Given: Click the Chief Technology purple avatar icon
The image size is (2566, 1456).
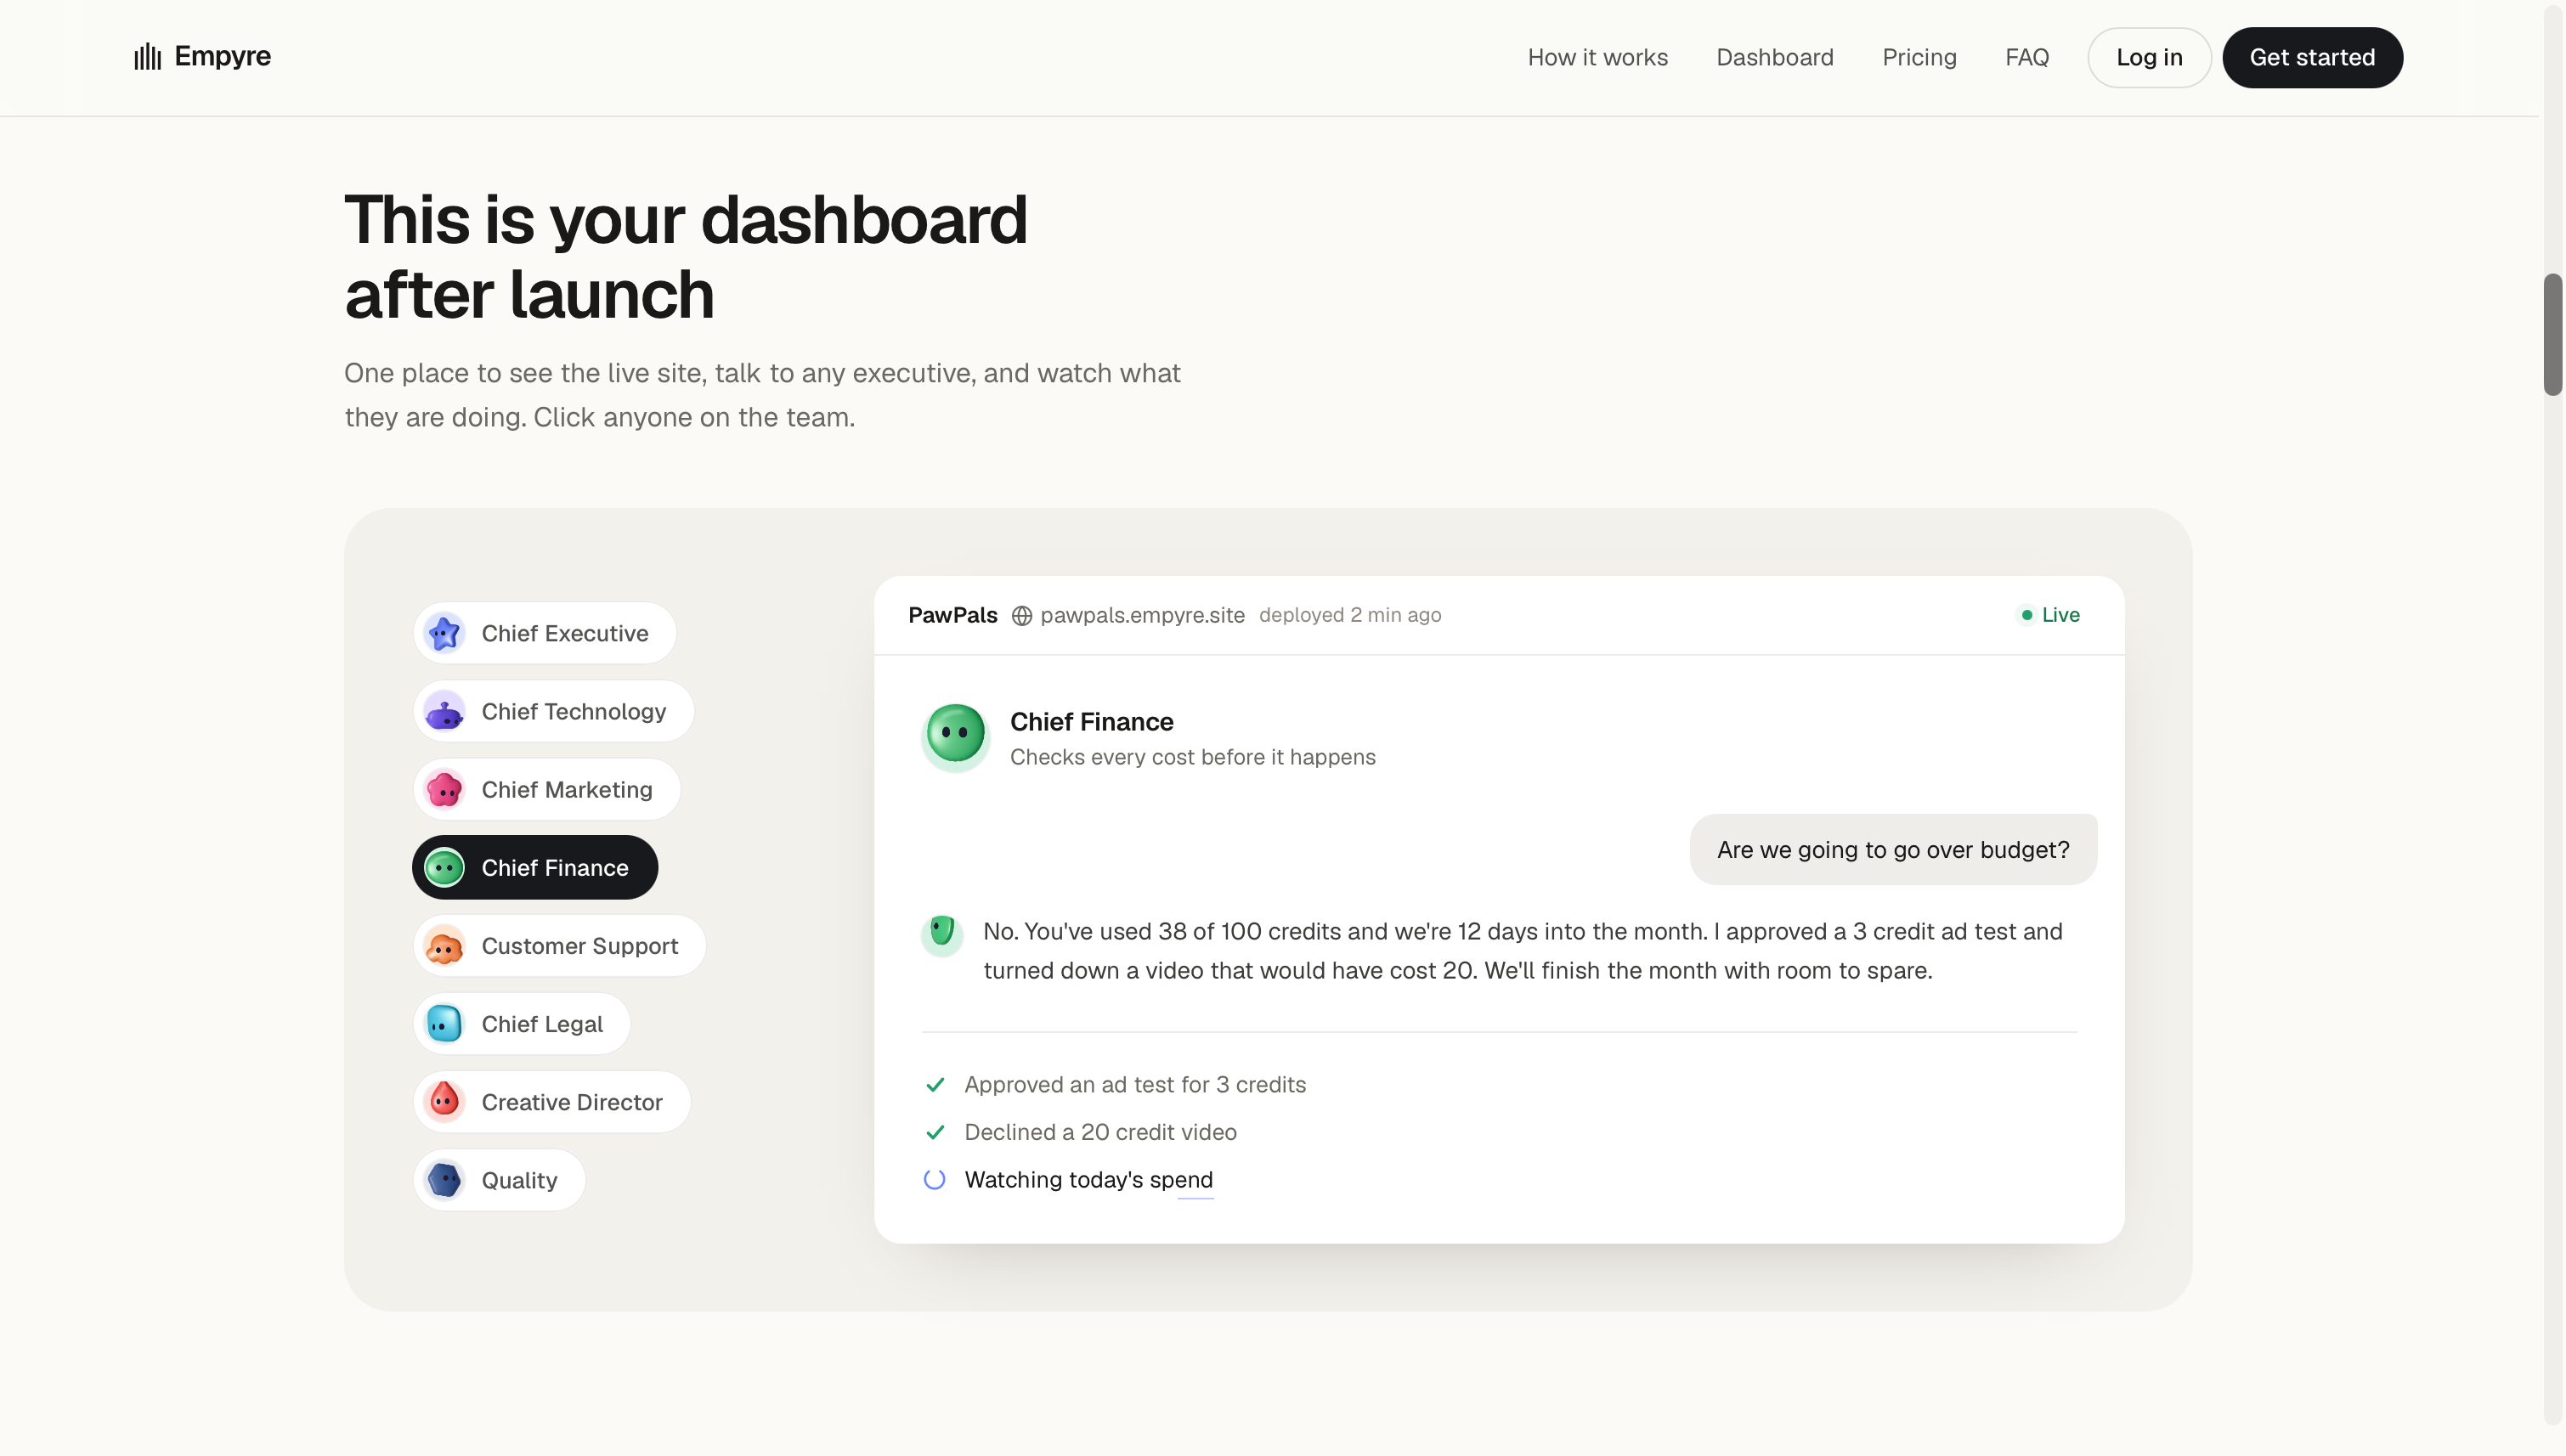Looking at the screenshot, I should (444, 711).
